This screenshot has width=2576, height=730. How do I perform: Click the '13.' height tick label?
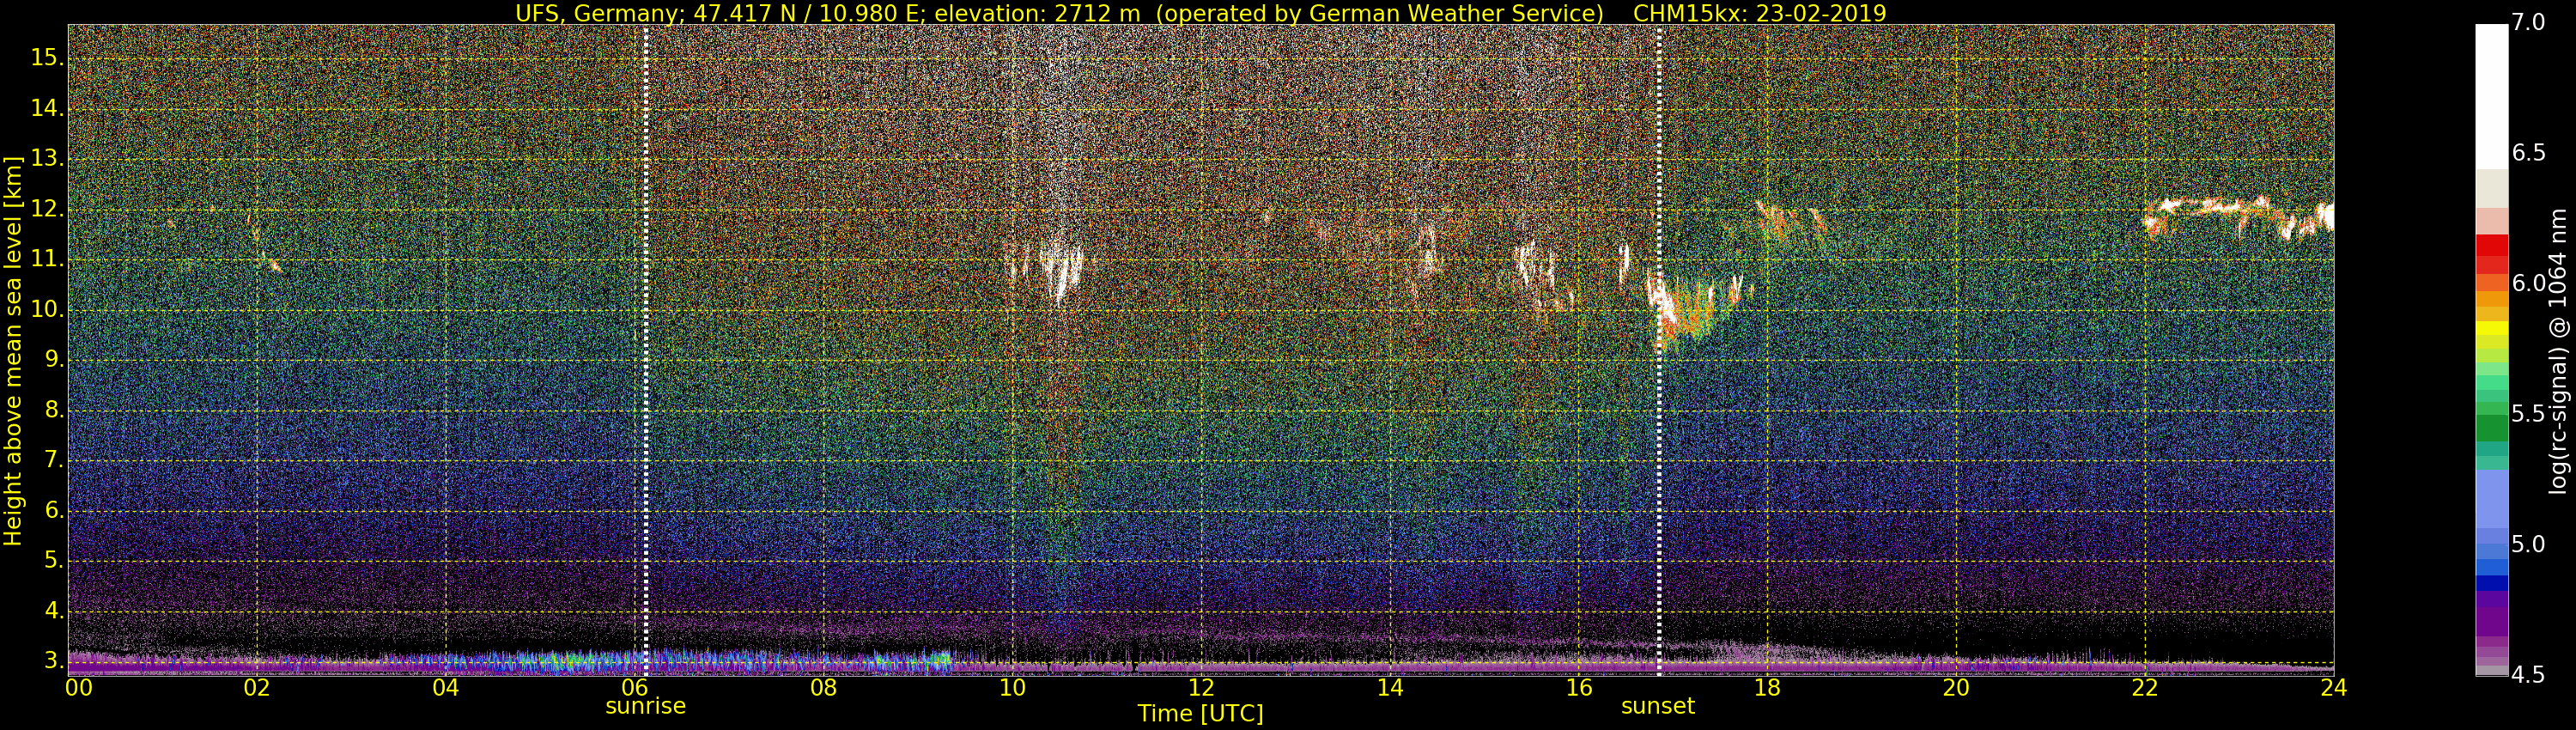point(47,159)
